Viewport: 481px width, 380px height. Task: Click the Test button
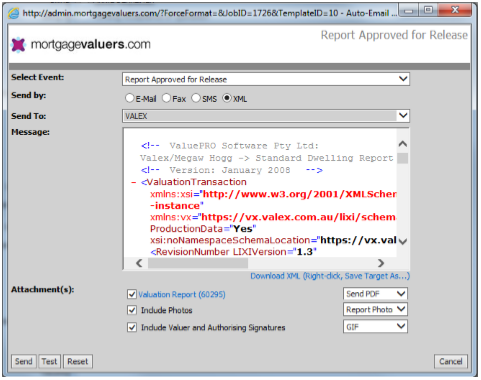click(x=49, y=362)
